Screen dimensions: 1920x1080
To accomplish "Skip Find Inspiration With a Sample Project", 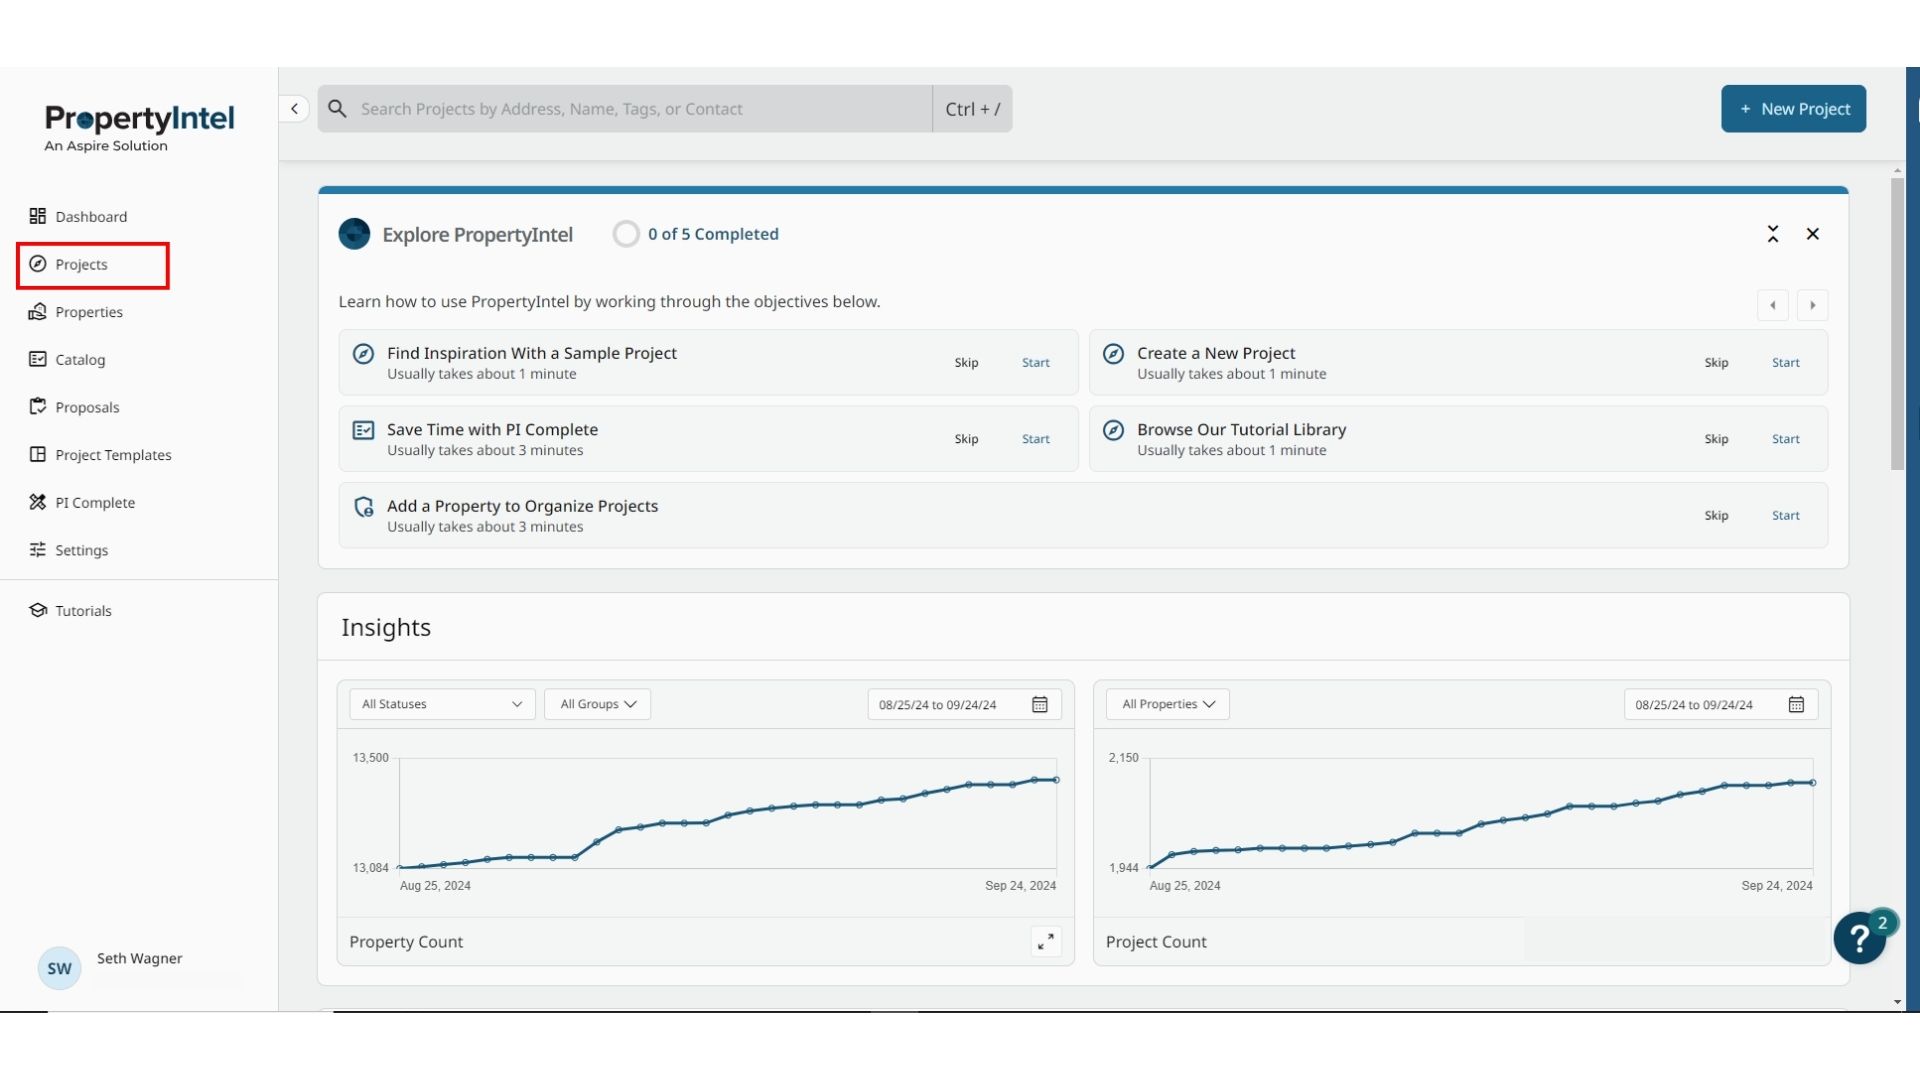I will 966,362.
